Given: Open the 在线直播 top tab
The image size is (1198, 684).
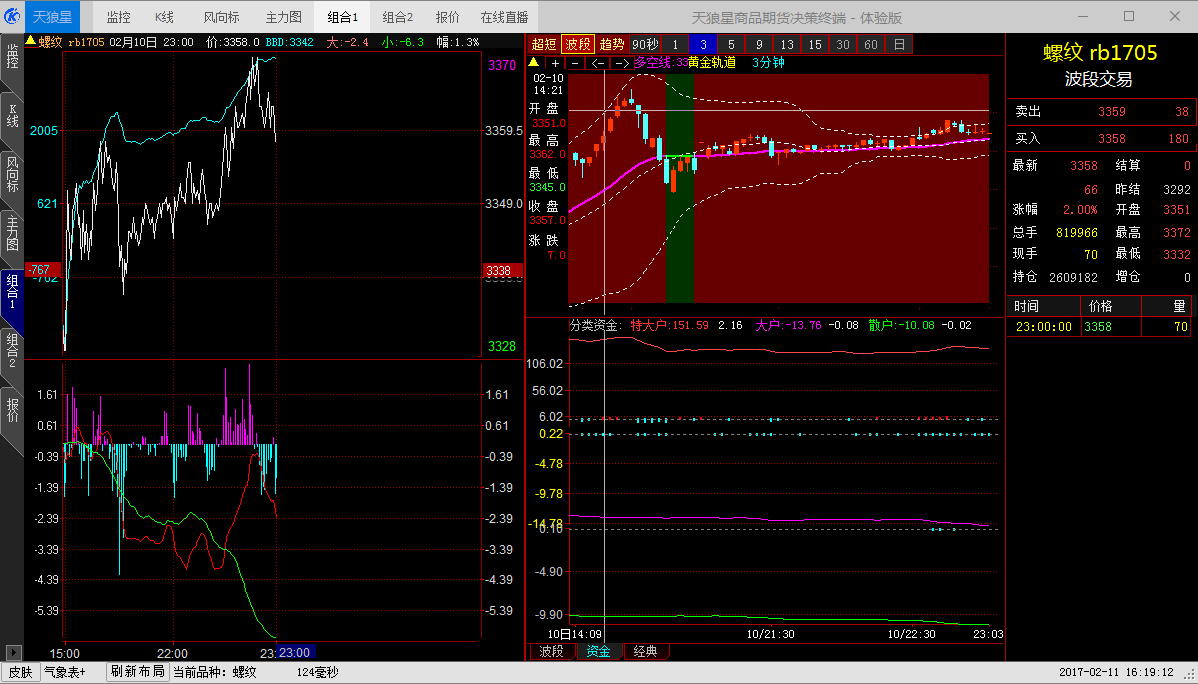Looking at the screenshot, I should (x=505, y=17).
